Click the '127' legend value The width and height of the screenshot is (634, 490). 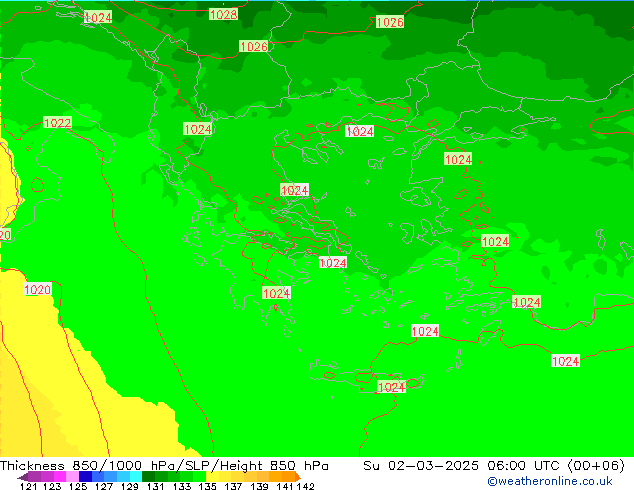104,486
